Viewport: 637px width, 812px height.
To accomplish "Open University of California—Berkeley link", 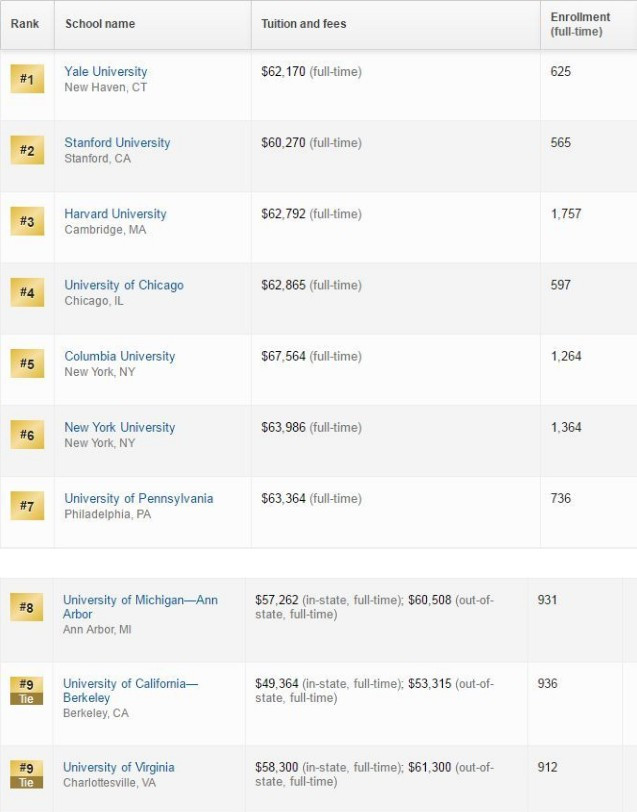I will 130,690.
